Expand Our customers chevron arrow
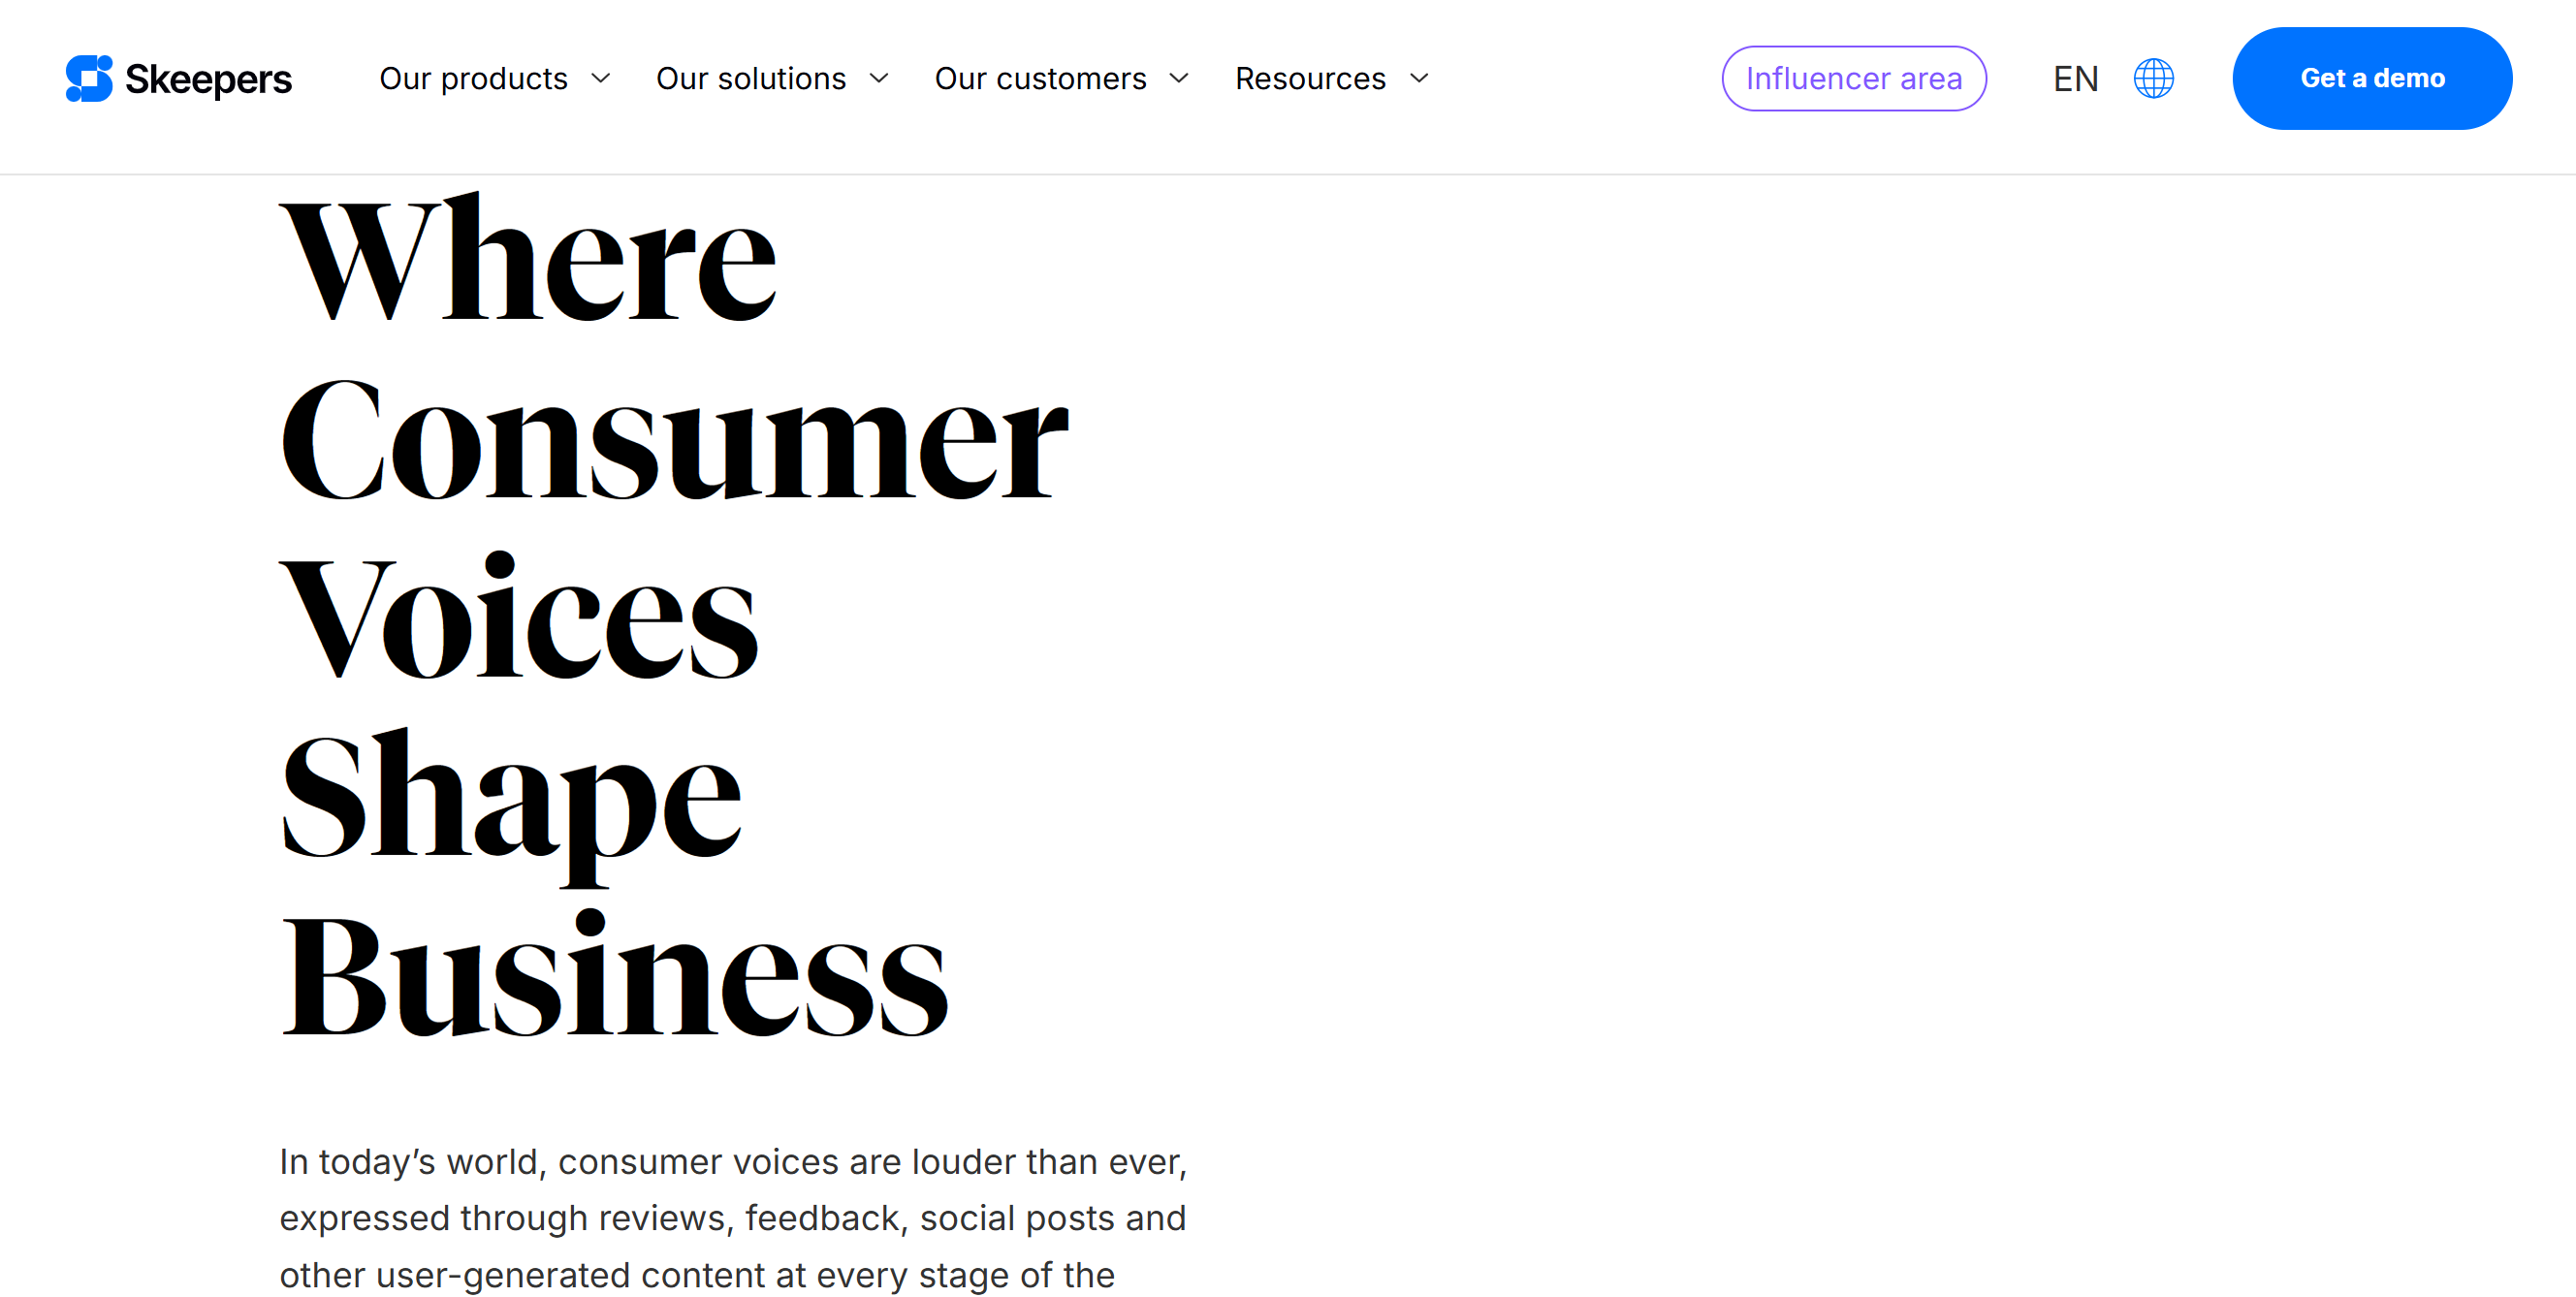 [1179, 78]
